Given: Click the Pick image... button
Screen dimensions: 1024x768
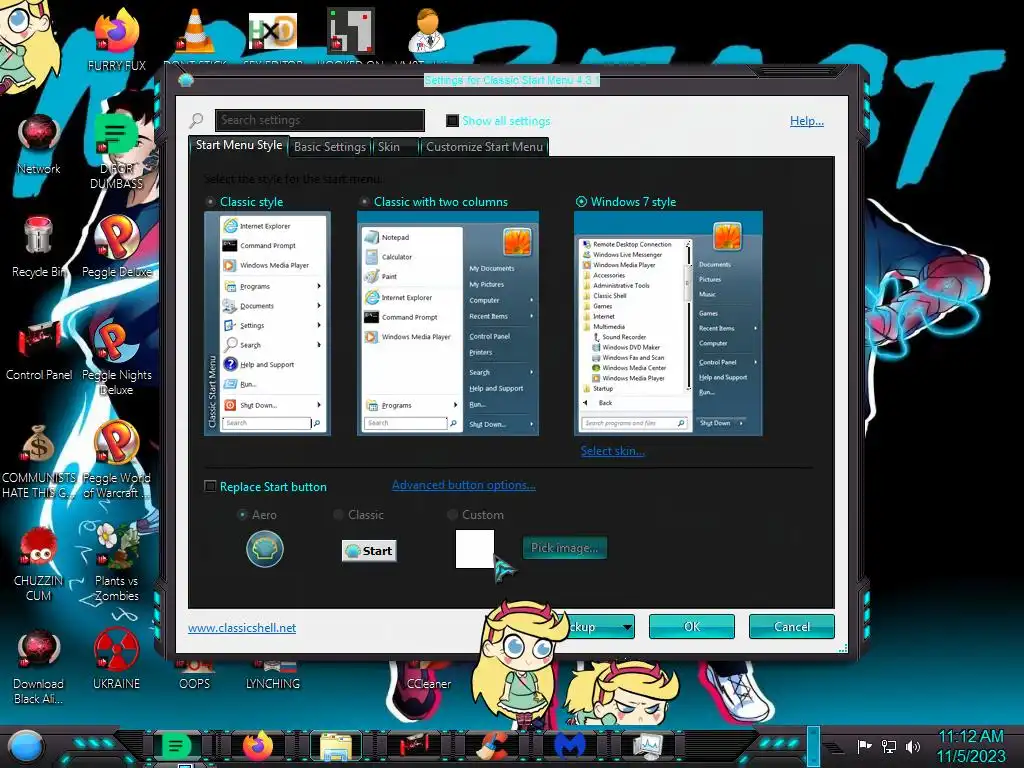Looking at the screenshot, I should 565,548.
